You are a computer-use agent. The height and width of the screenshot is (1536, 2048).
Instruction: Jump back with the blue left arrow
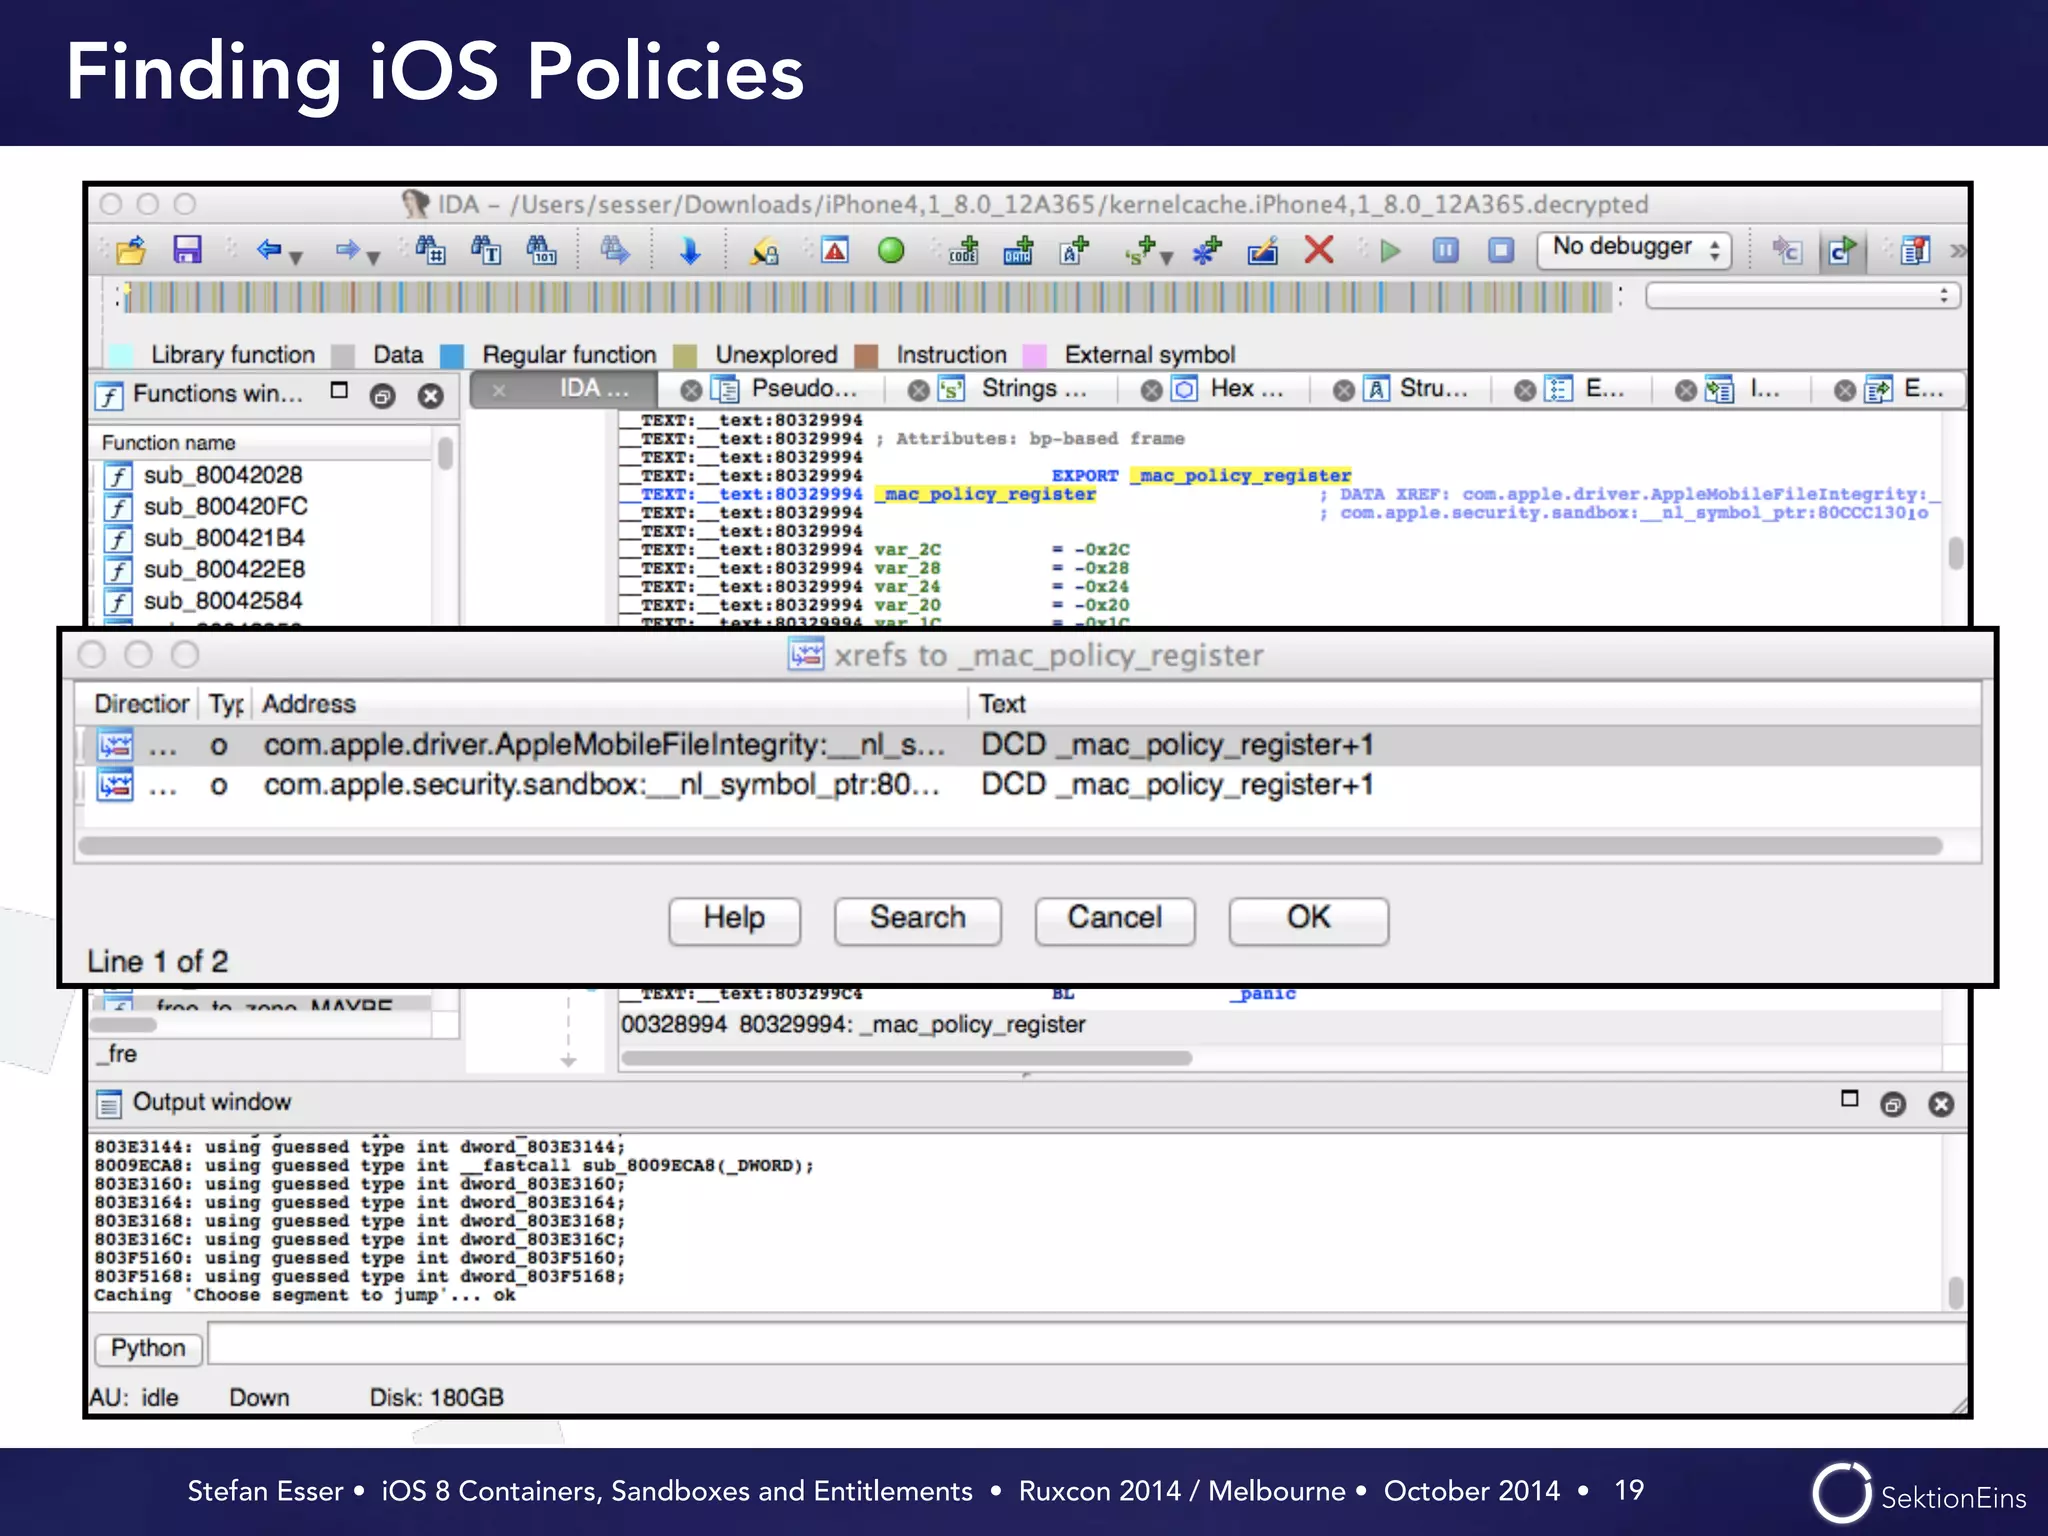click(x=268, y=249)
